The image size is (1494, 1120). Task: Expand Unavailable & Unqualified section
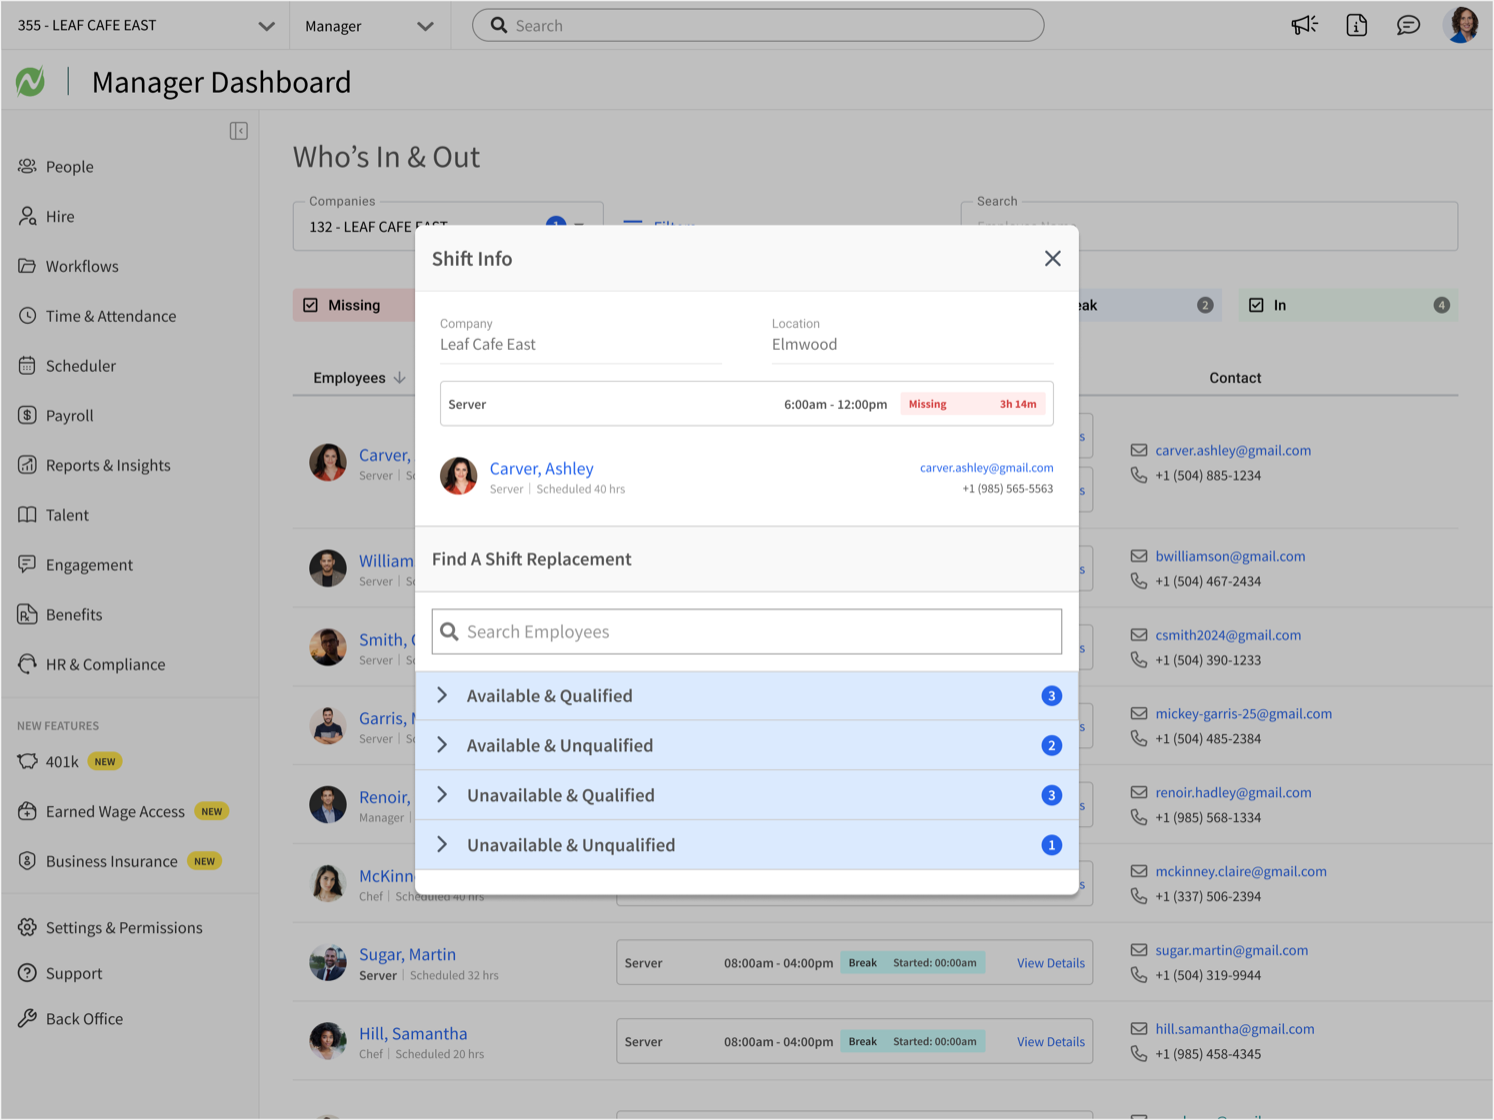click(746, 845)
